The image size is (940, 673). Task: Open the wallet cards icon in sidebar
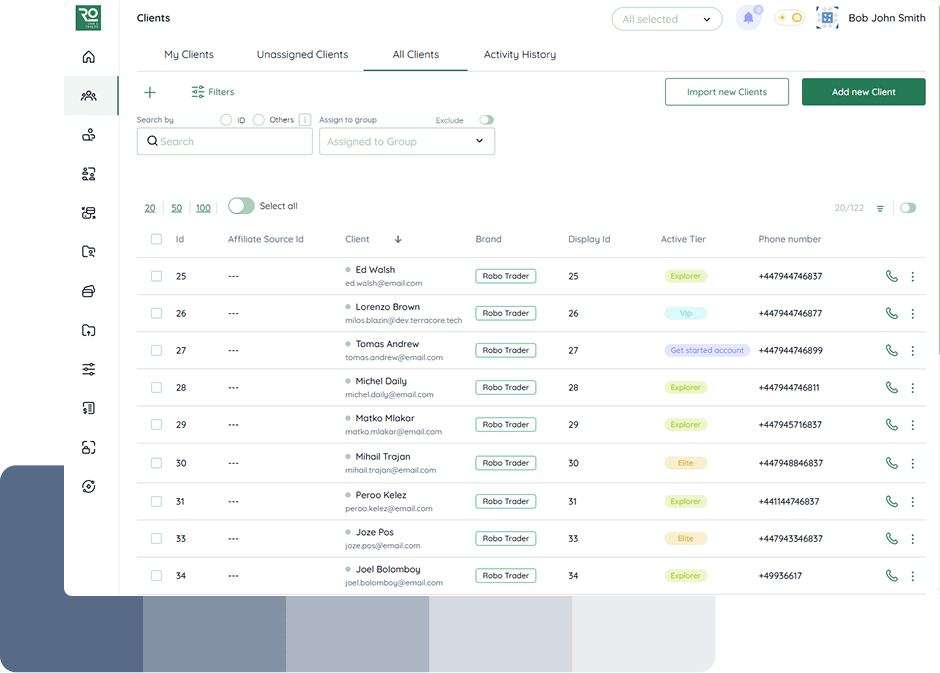89,291
